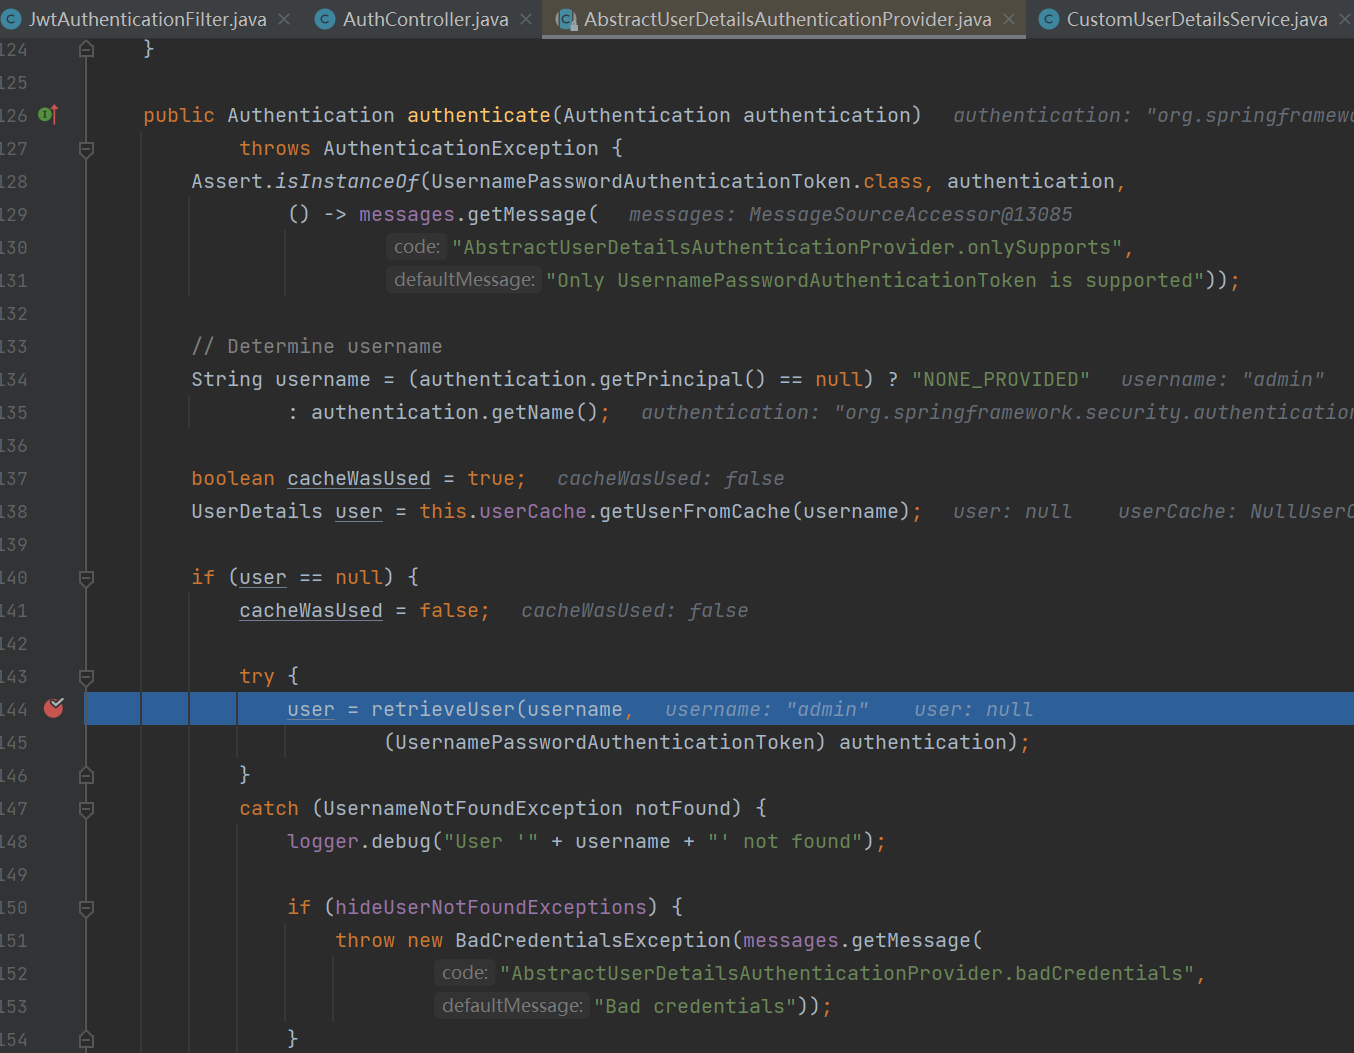1354x1053 pixels.
Task: Open the AuthController.java editor tab
Action: point(425,19)
